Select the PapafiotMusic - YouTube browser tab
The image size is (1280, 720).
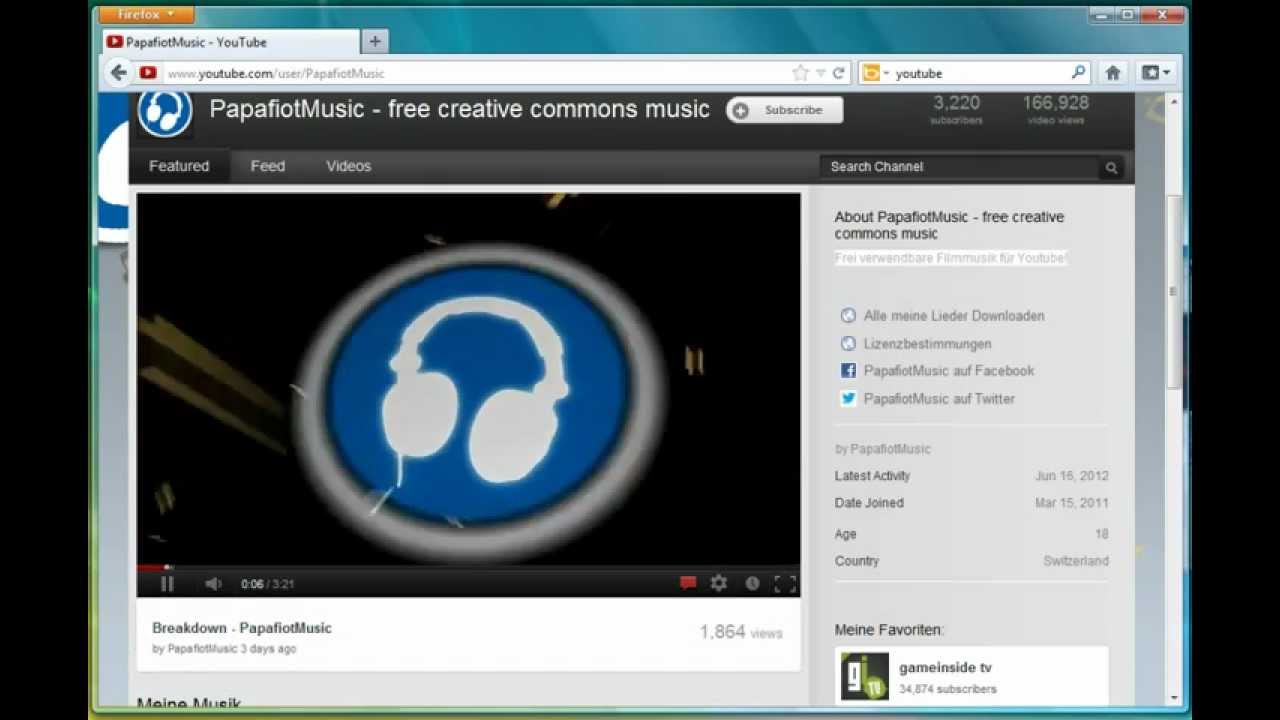click(x=230, y=42)
